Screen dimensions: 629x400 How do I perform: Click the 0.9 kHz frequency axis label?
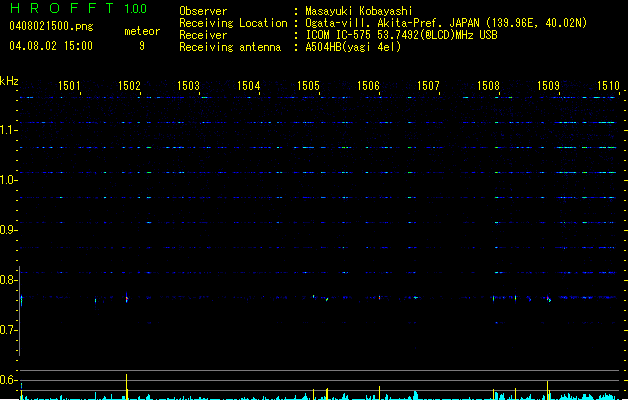(x=8, y=230)
